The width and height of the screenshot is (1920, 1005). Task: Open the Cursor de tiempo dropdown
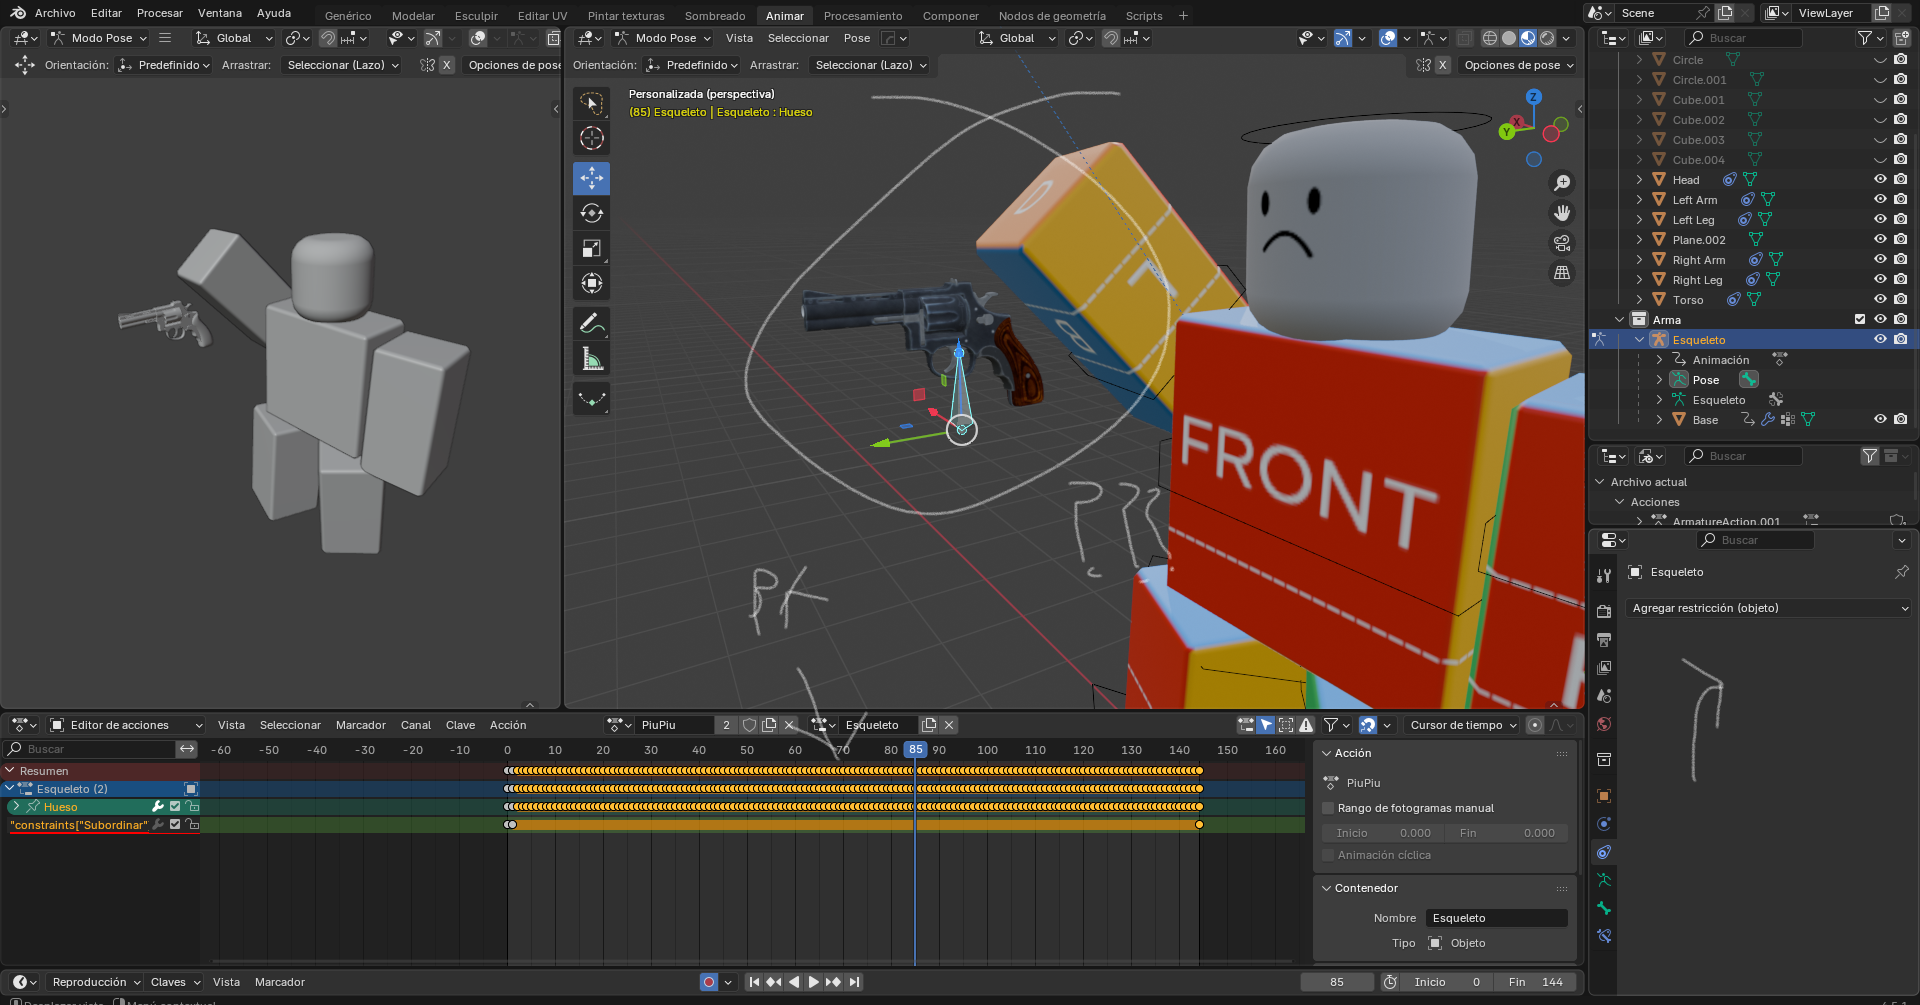1463,725
